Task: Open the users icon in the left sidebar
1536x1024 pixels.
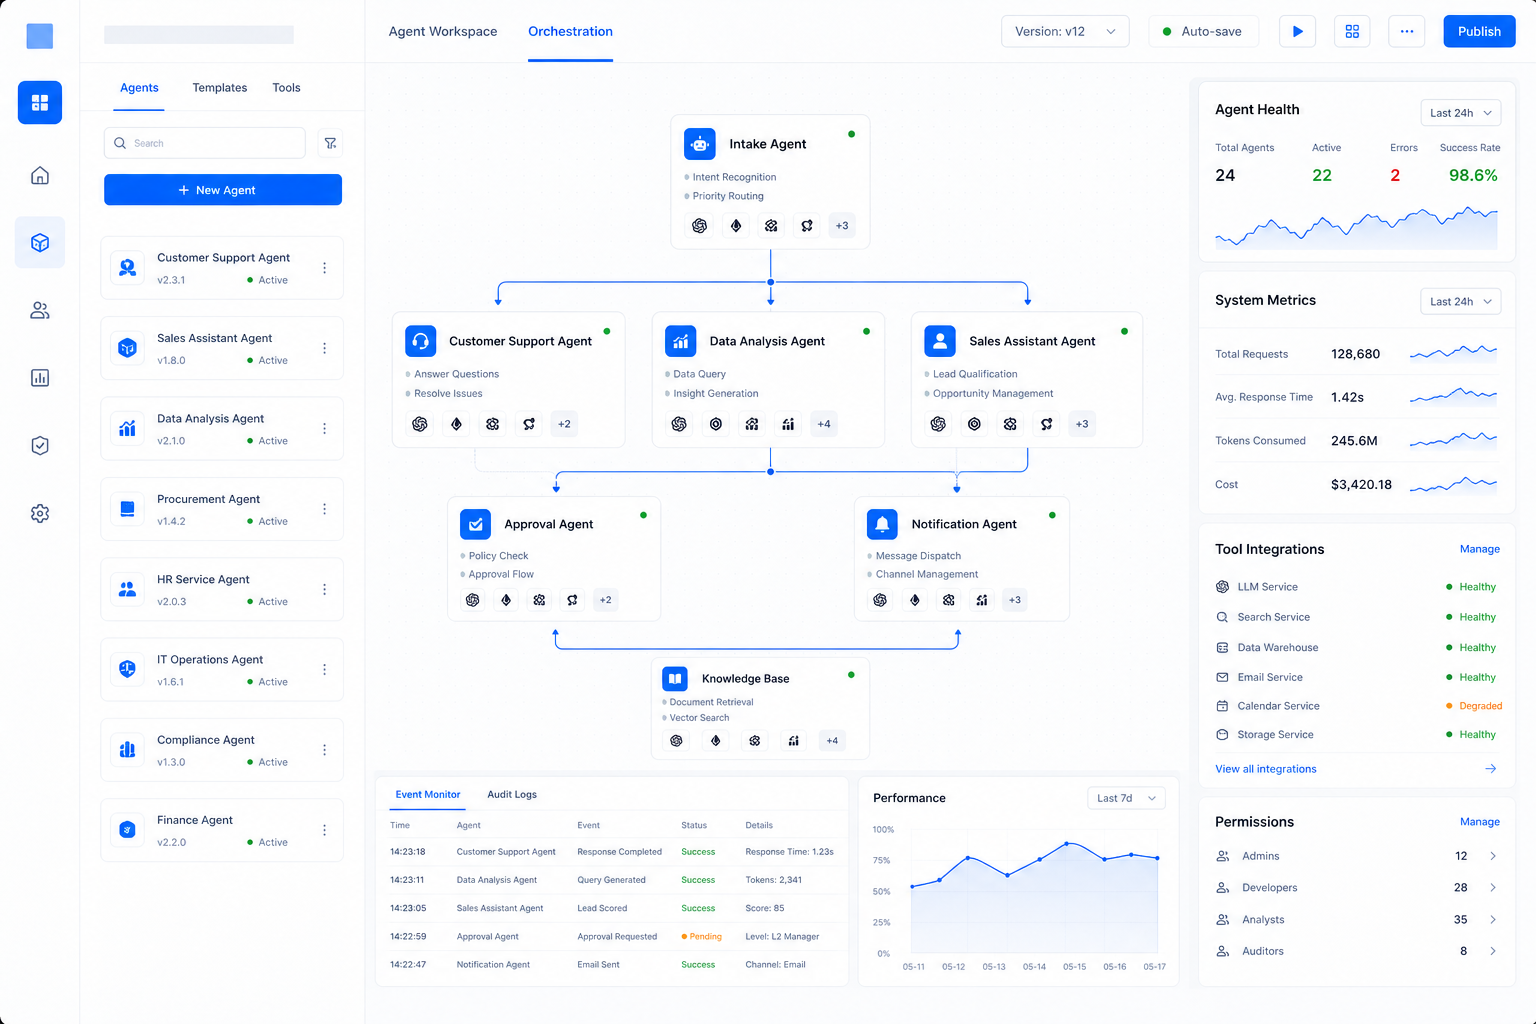Action: [40, 311]
